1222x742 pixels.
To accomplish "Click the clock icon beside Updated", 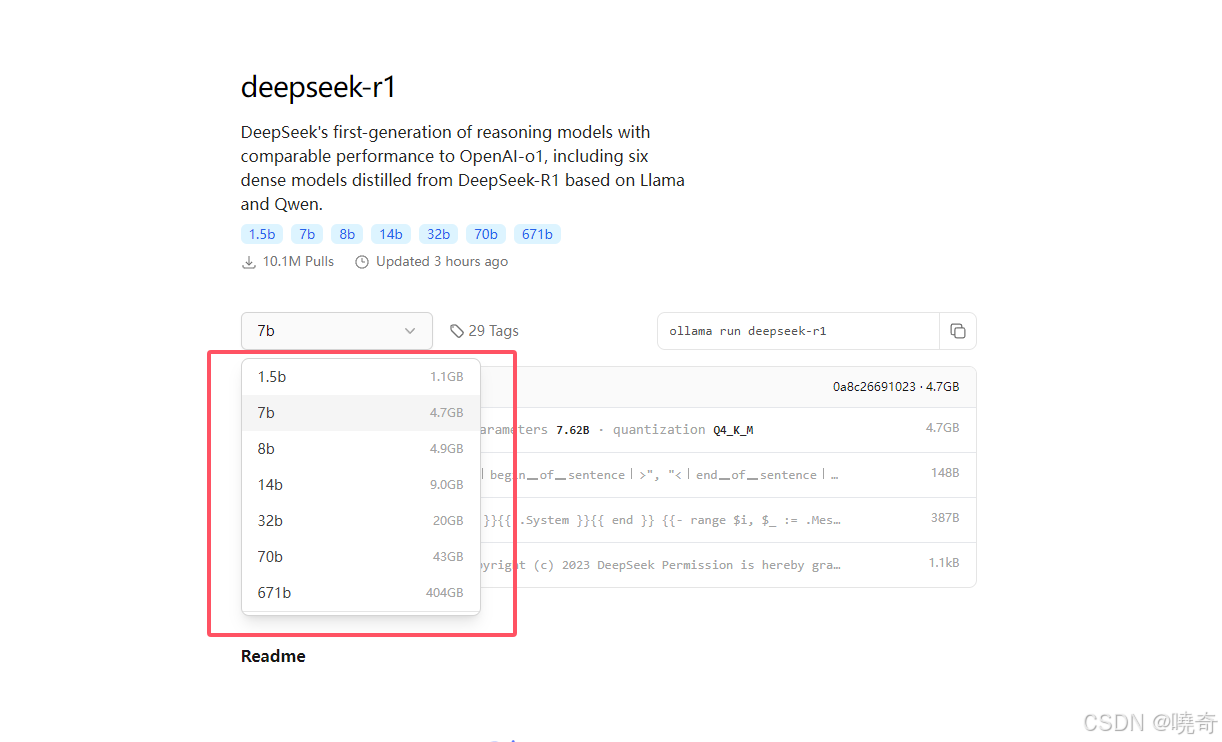I will [x=362, y=262].
